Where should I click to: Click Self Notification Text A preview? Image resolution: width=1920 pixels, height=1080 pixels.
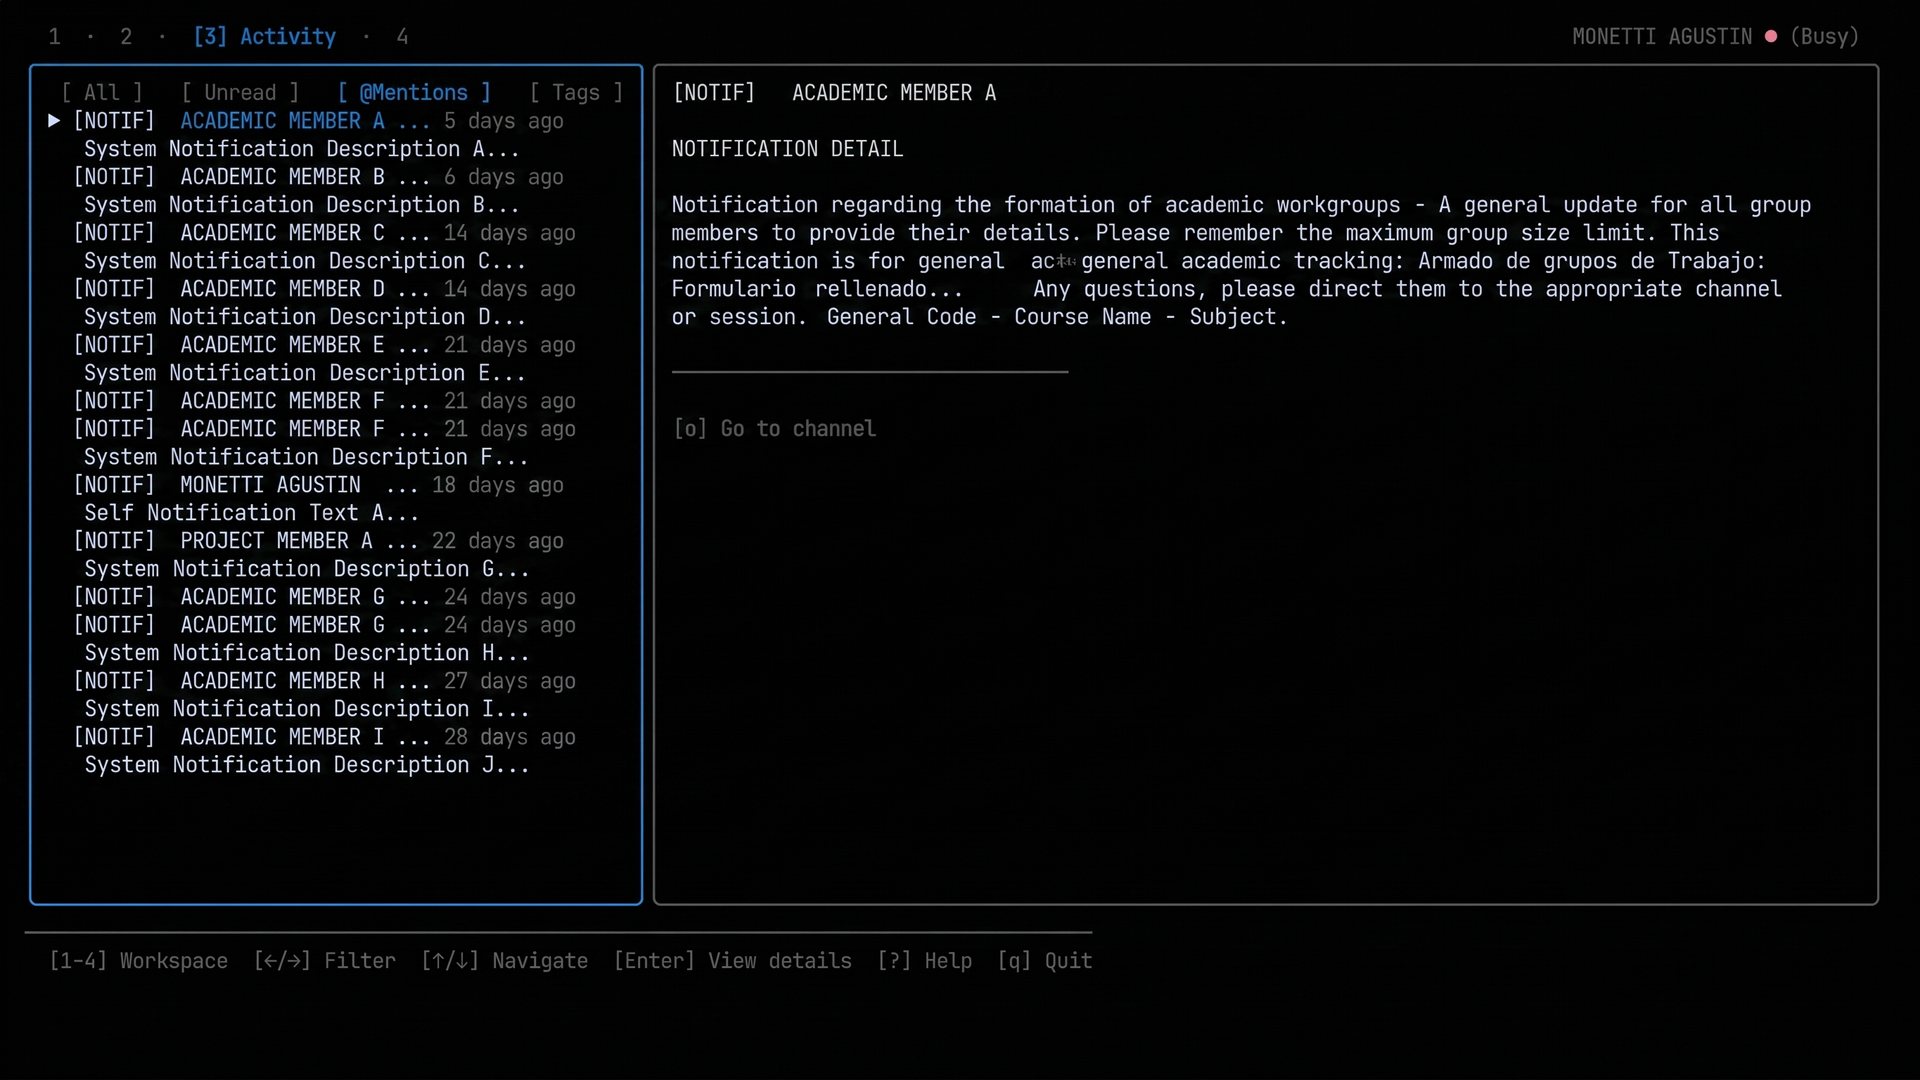pyautogui.click(x=252, y=513)
